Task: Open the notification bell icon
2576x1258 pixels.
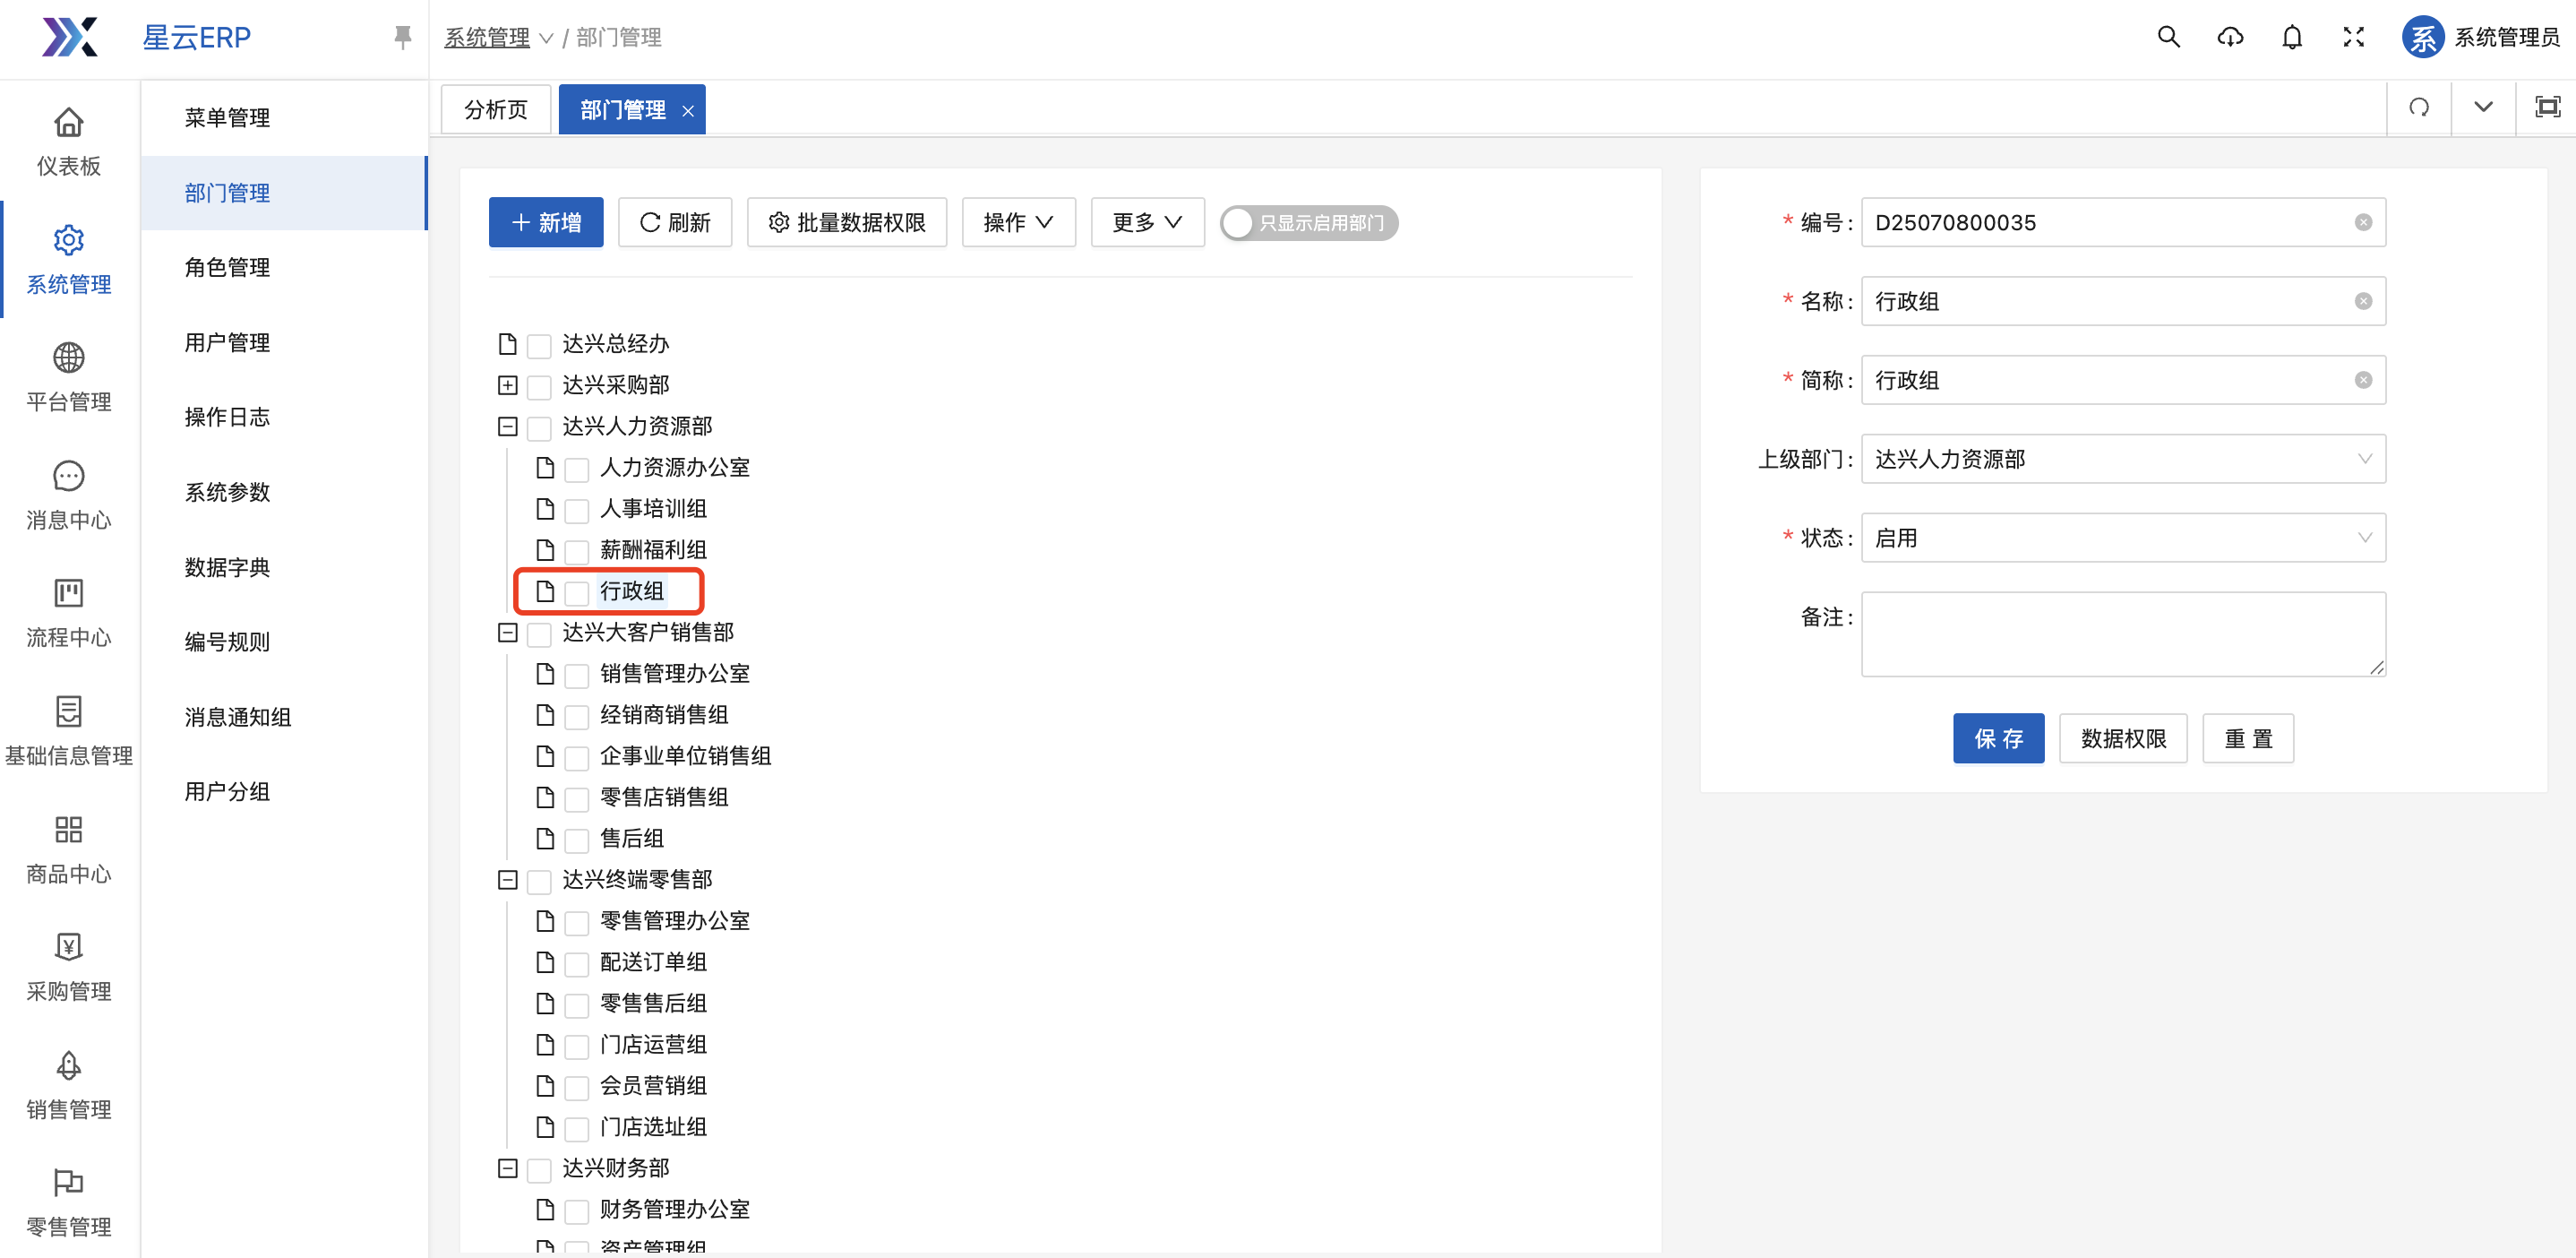Action: pyautogui.click(x=2291, y=37)
